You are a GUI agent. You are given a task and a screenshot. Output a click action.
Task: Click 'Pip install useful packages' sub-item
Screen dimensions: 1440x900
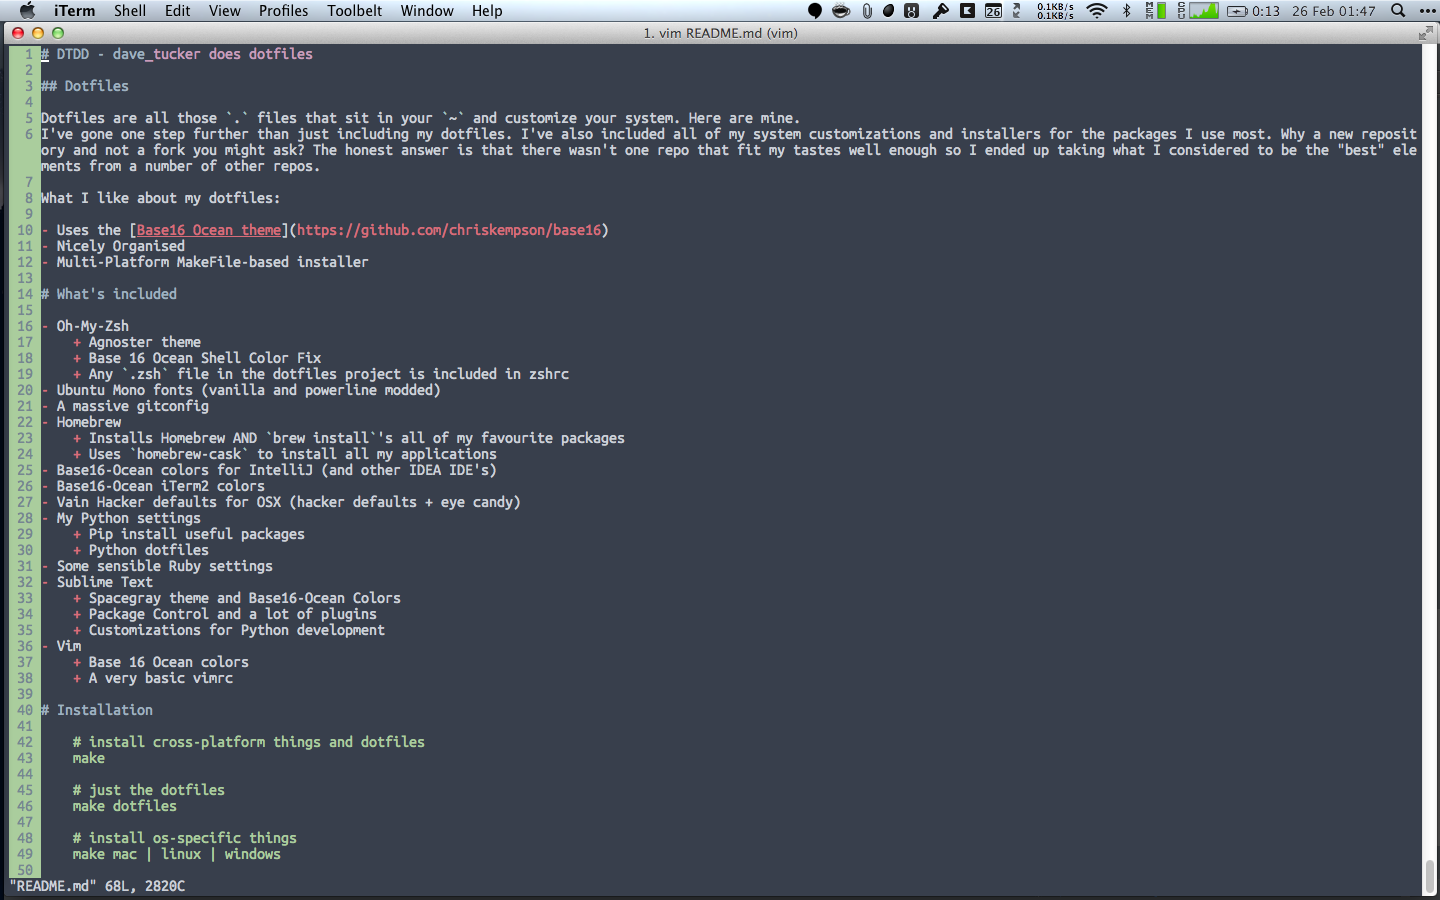tap(197, 534)
